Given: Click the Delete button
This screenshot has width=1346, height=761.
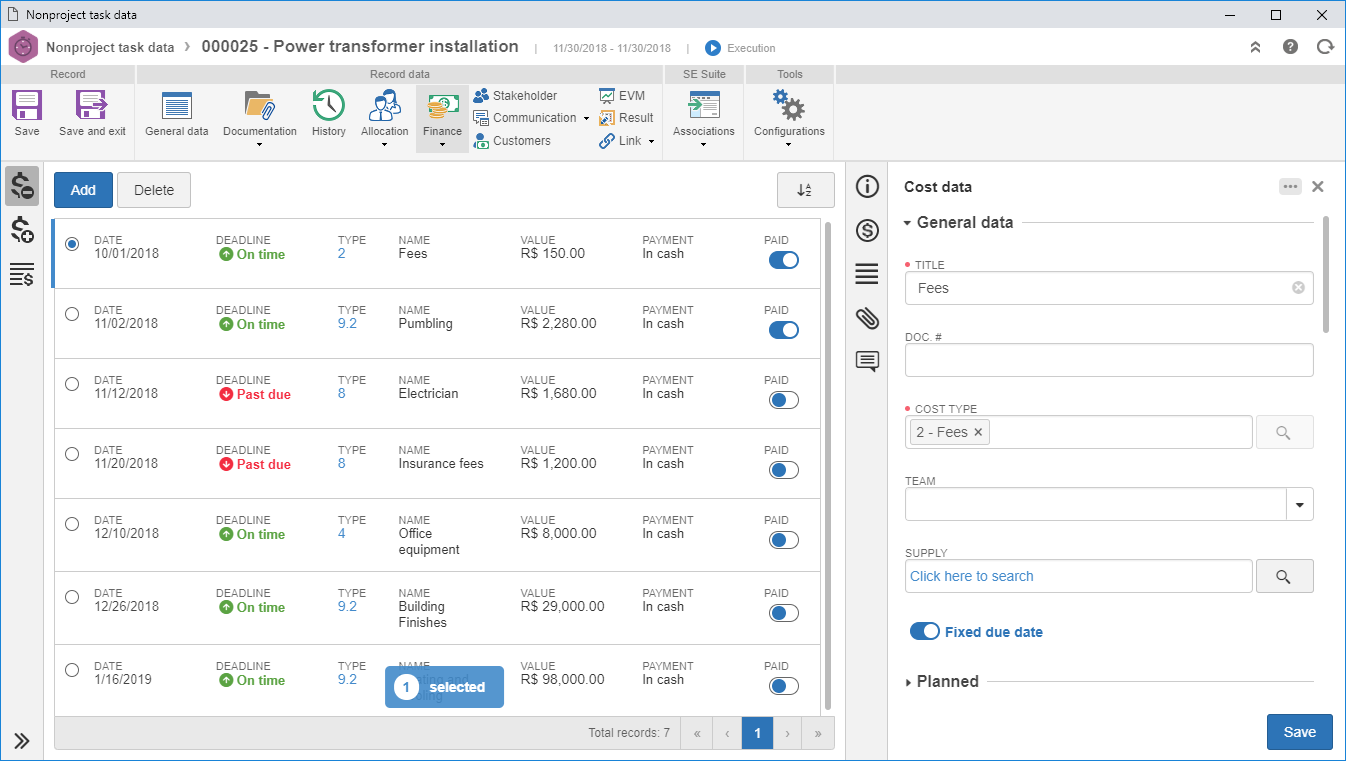Looking at the screenshot, I should [154, 190].
